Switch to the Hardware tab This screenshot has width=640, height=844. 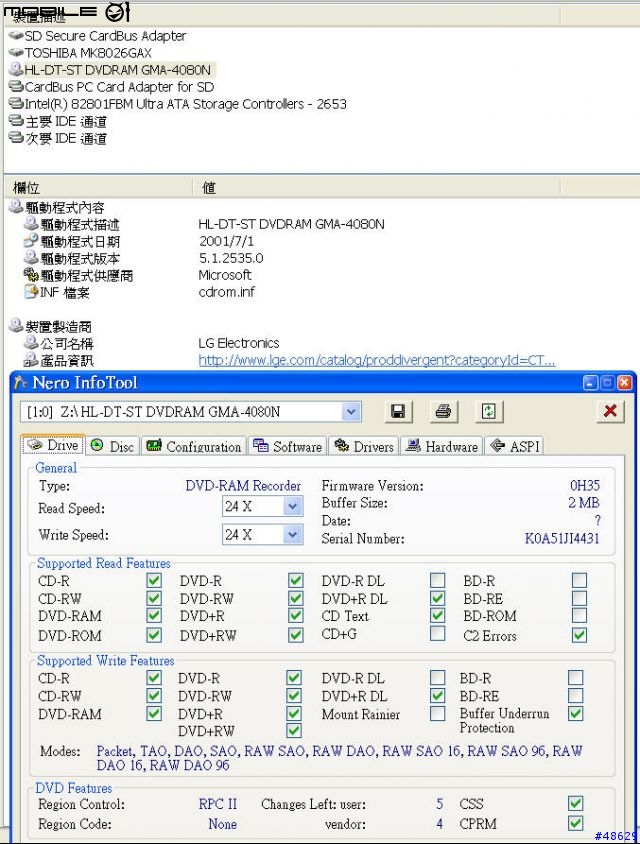coord(442,446)
